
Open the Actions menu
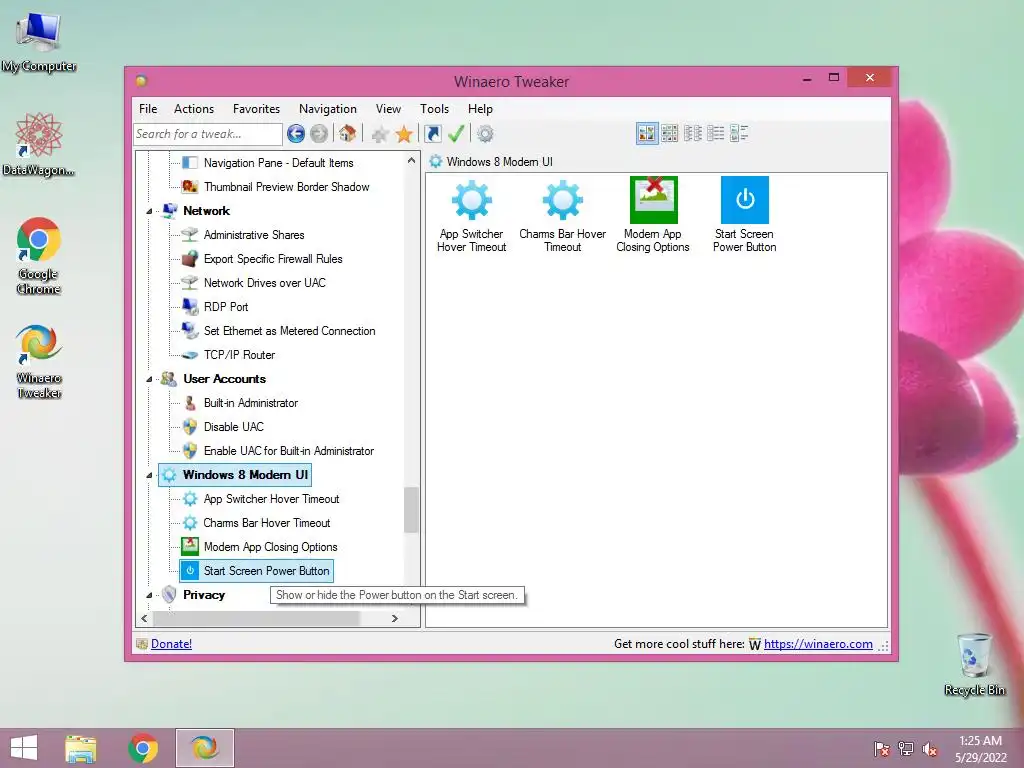[x=194, y=109]
